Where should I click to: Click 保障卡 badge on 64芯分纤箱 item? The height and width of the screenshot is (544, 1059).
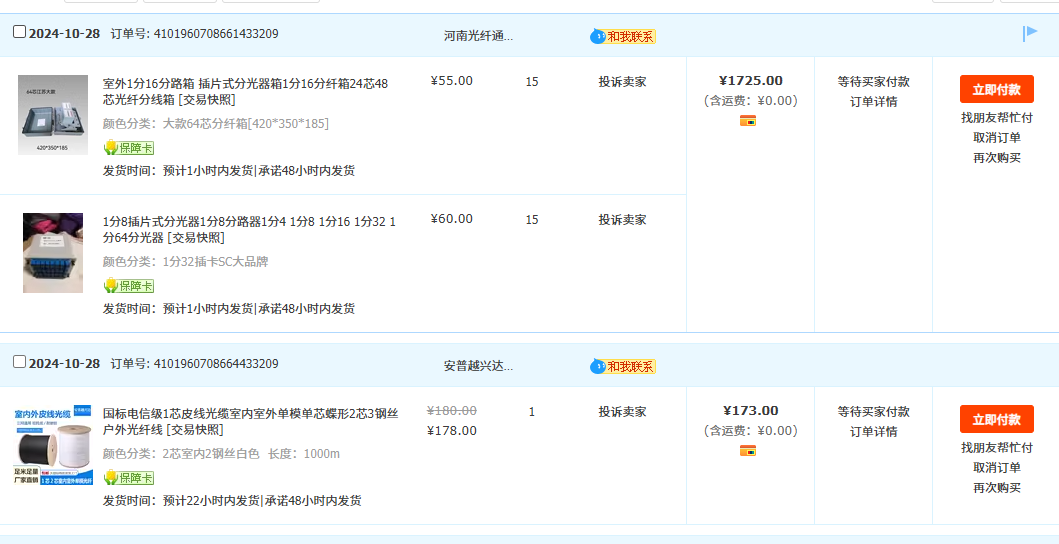click(x=128, y=148)
